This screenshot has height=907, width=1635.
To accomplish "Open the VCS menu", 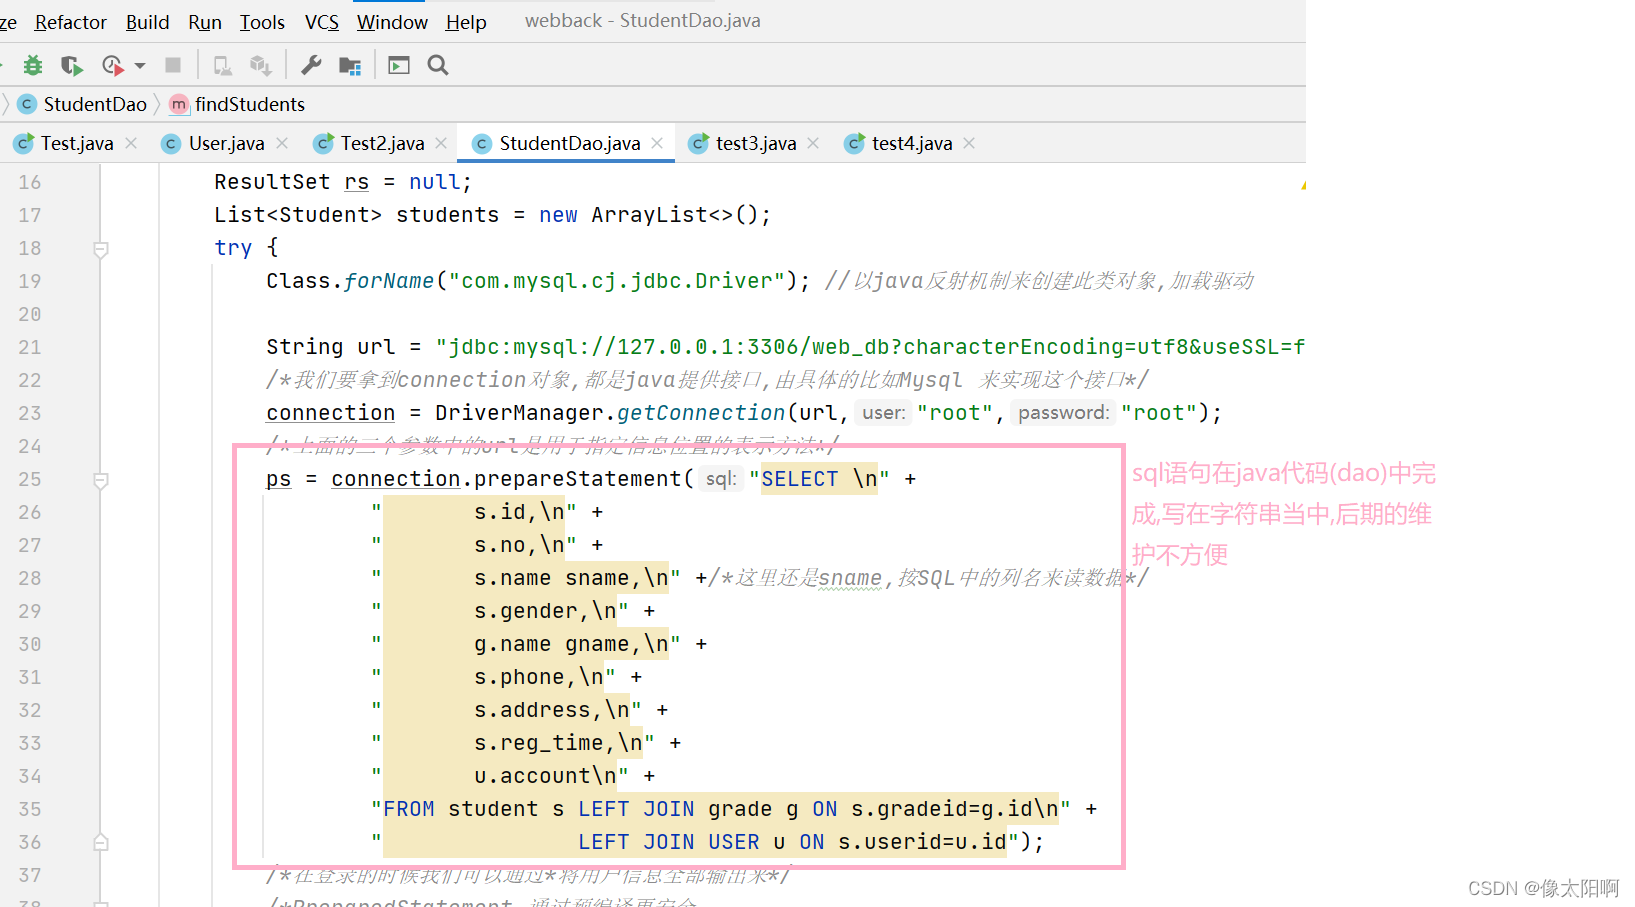I will (x=322, y=22).
